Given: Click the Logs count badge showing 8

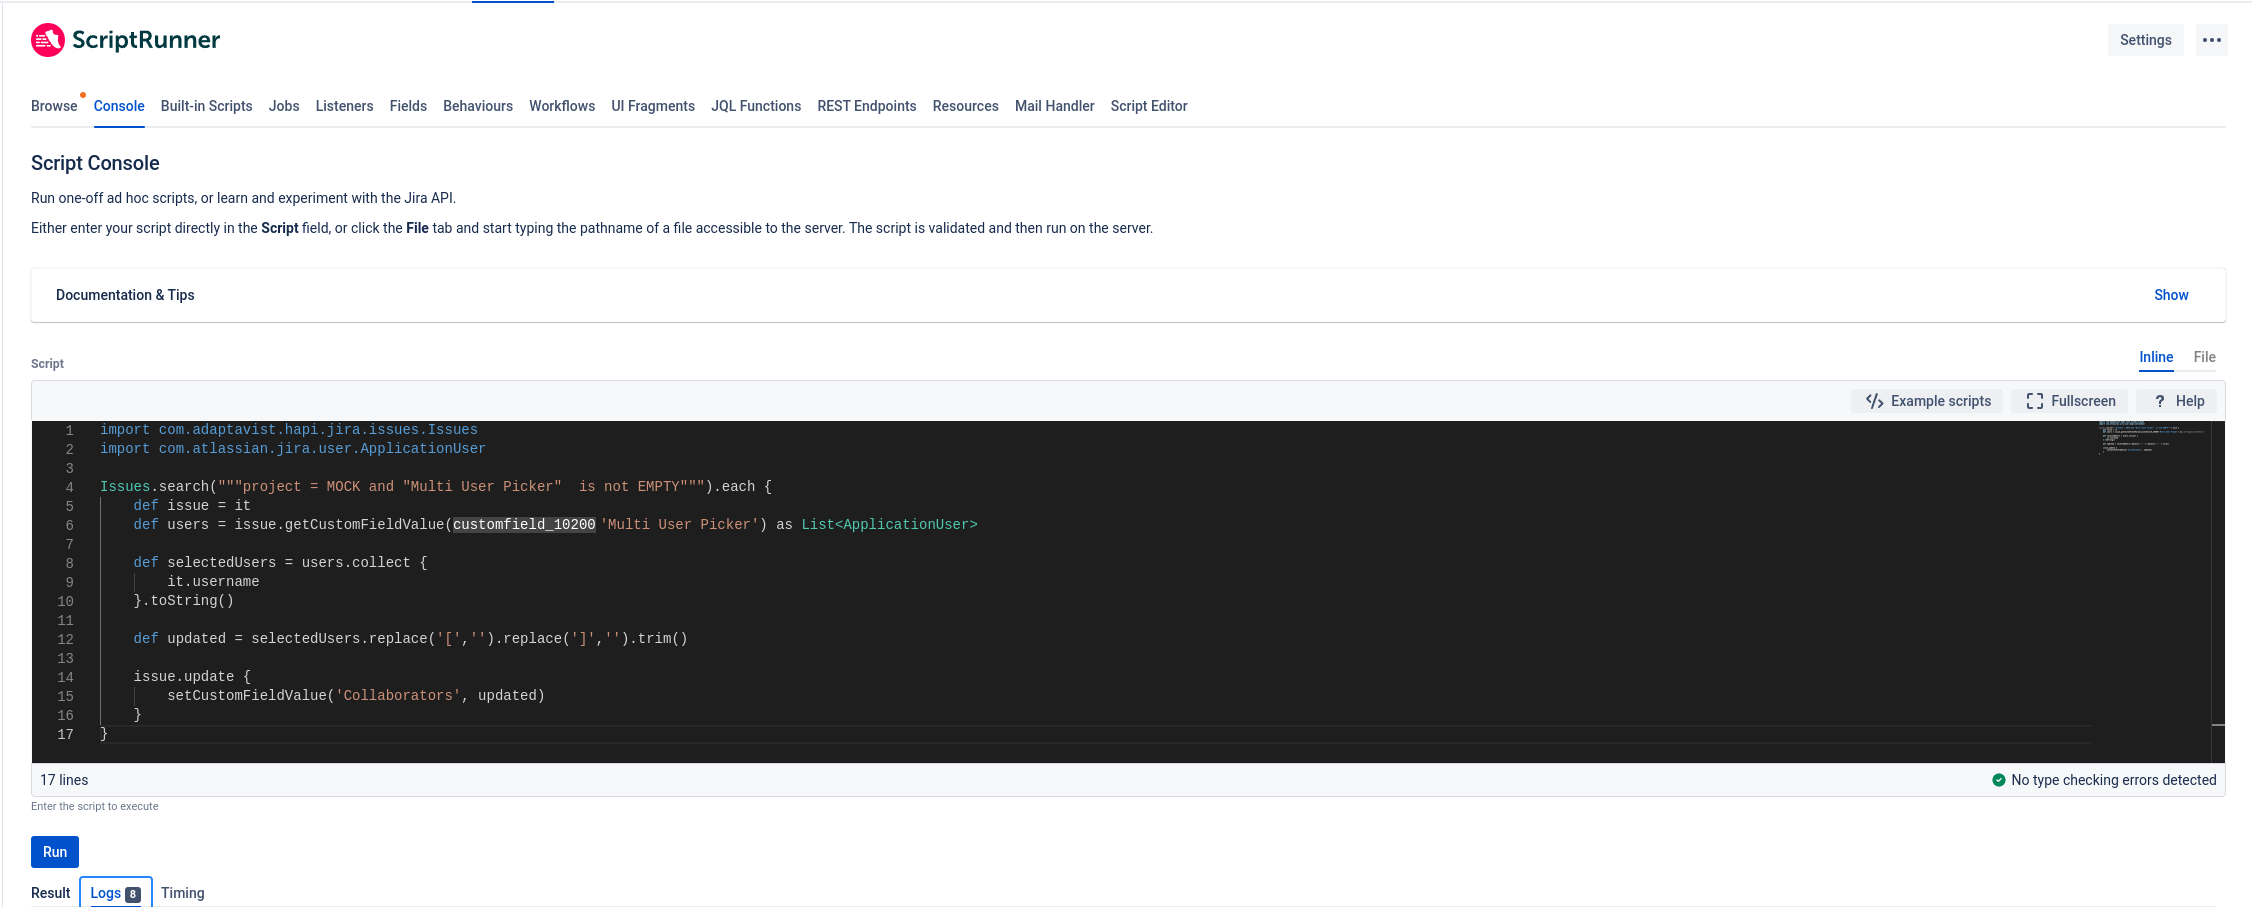Looking at the screenshot, I should 134,893.
